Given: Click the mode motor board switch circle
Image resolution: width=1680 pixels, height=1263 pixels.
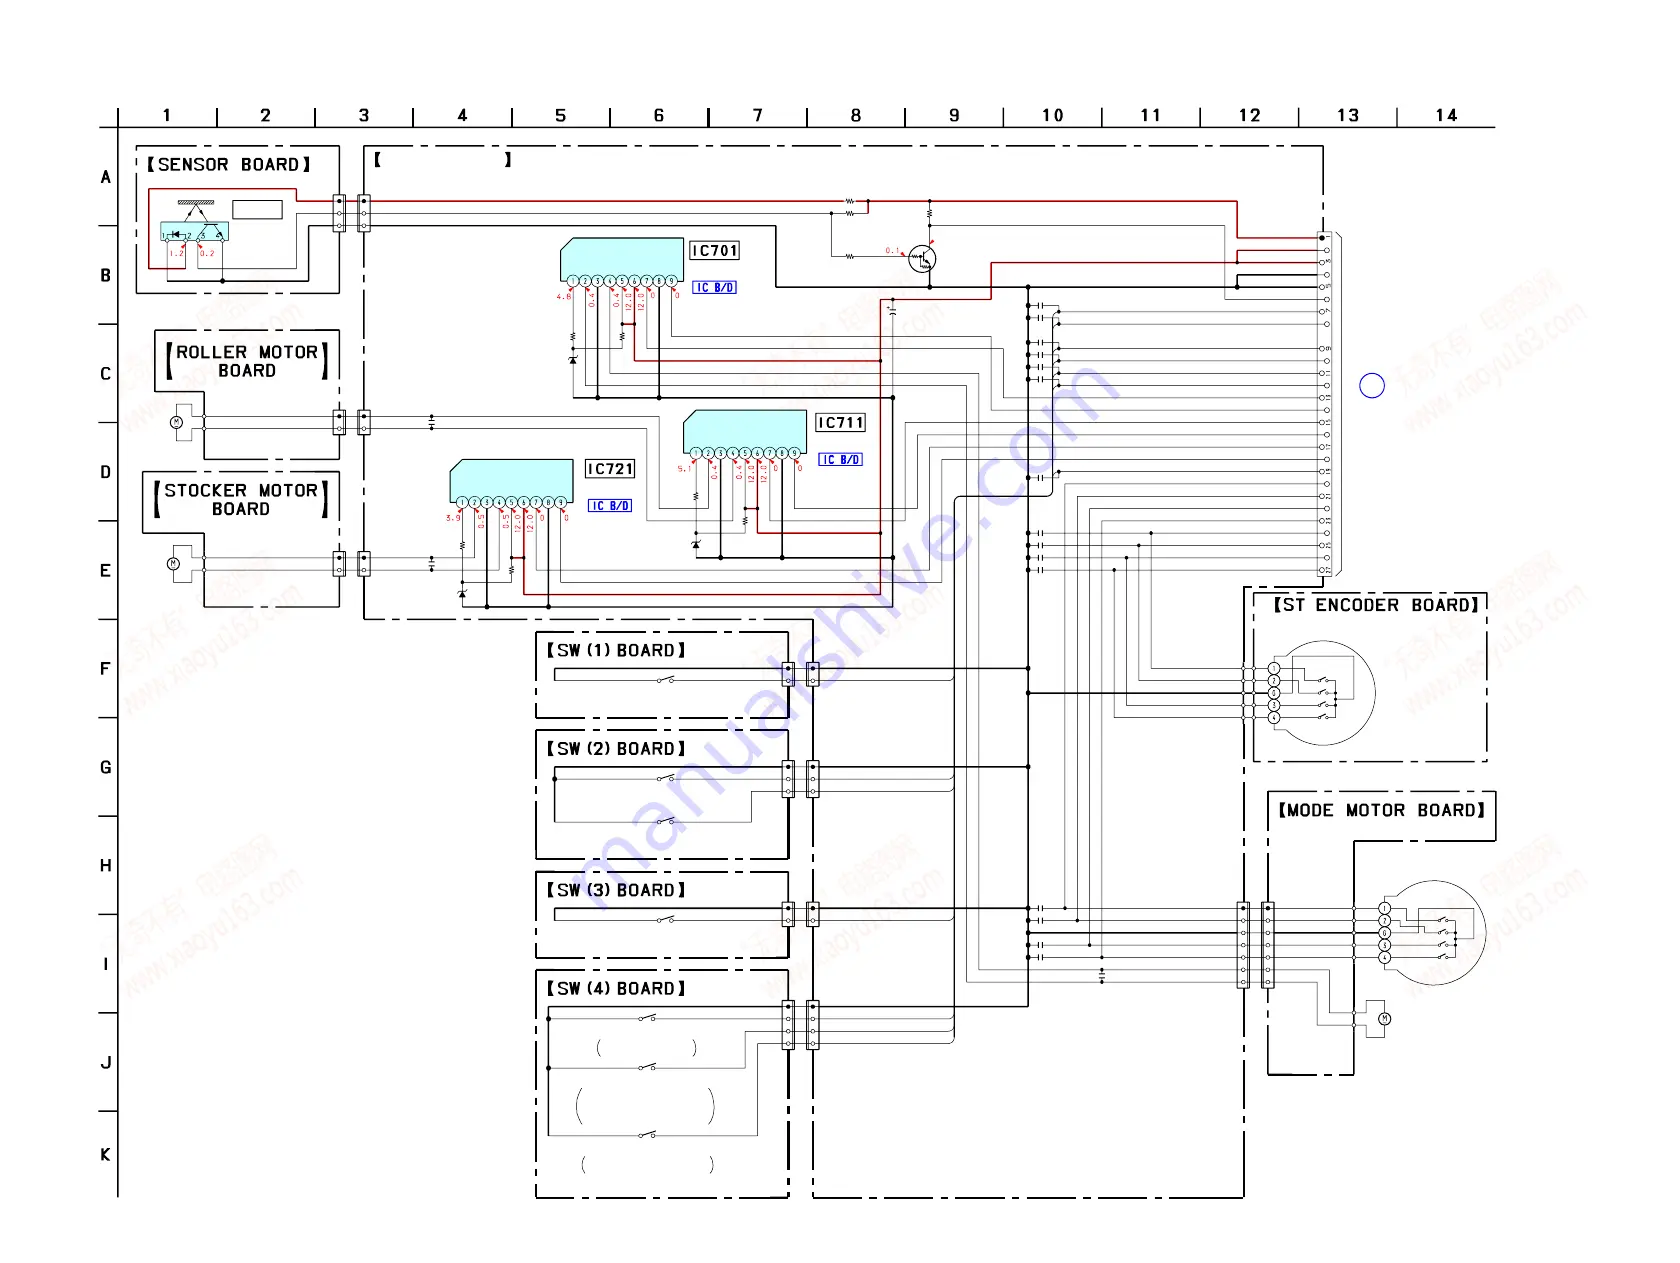Looking at the screenshot, I should pos(1436,933).
